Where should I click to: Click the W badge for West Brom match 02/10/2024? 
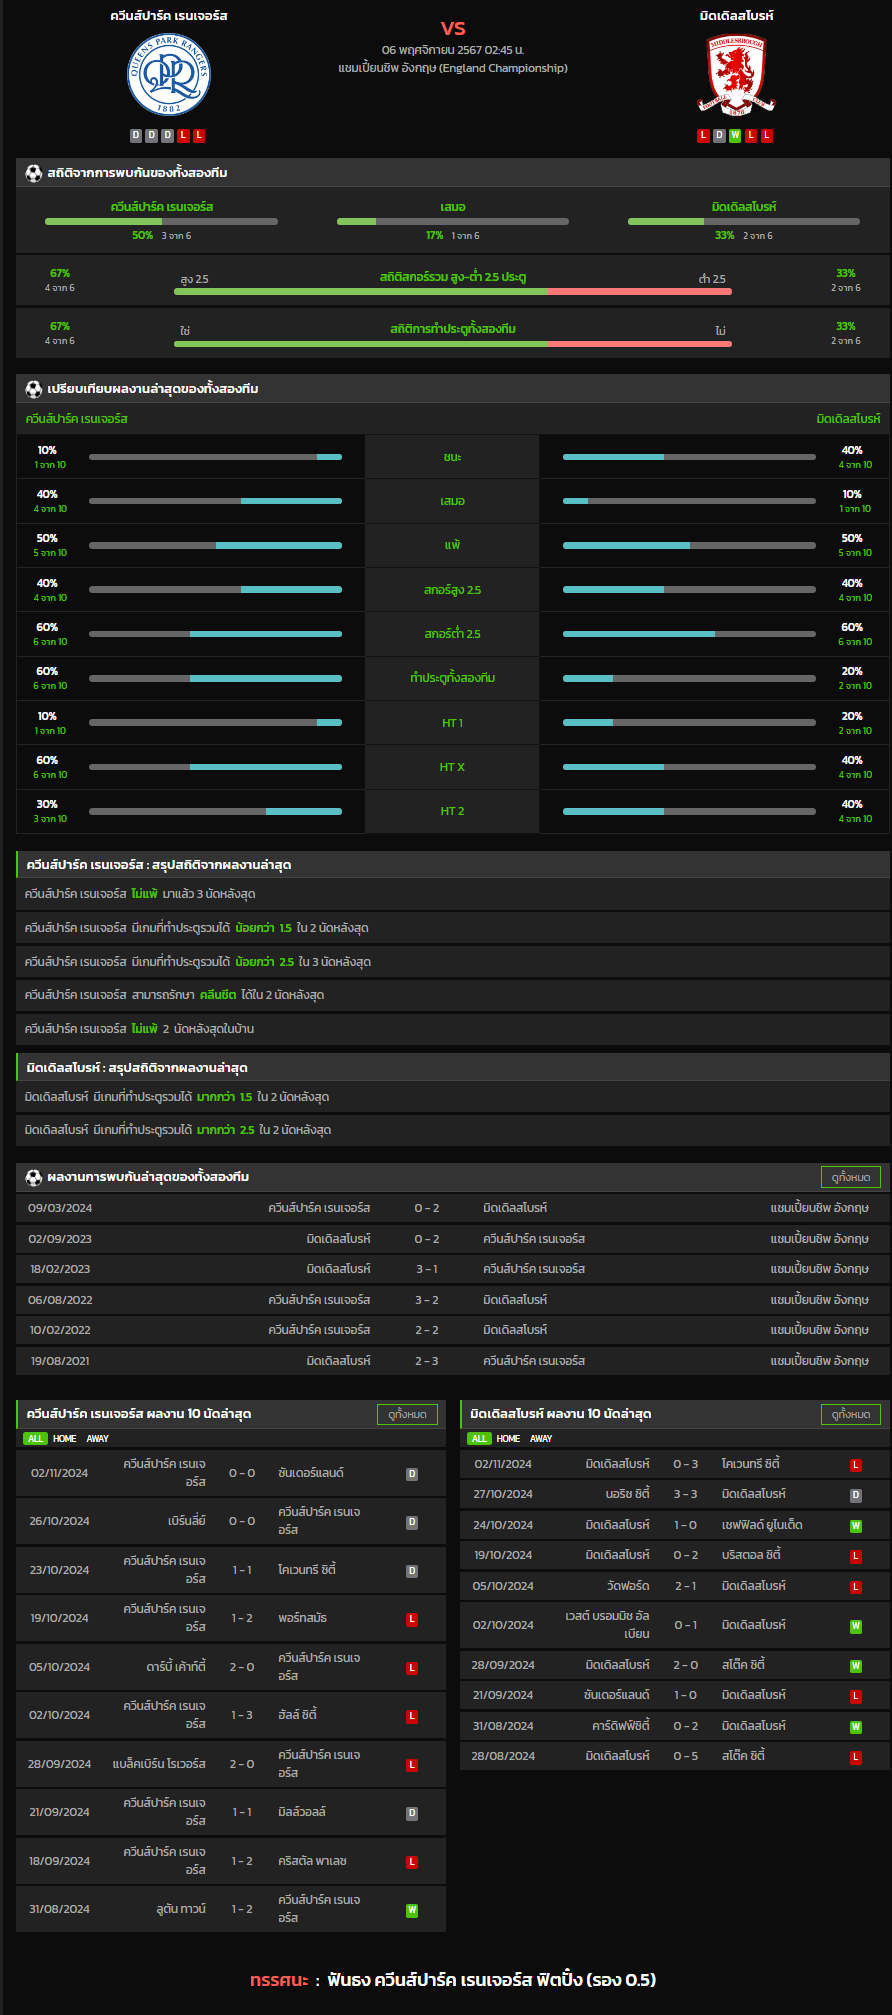856,1626
